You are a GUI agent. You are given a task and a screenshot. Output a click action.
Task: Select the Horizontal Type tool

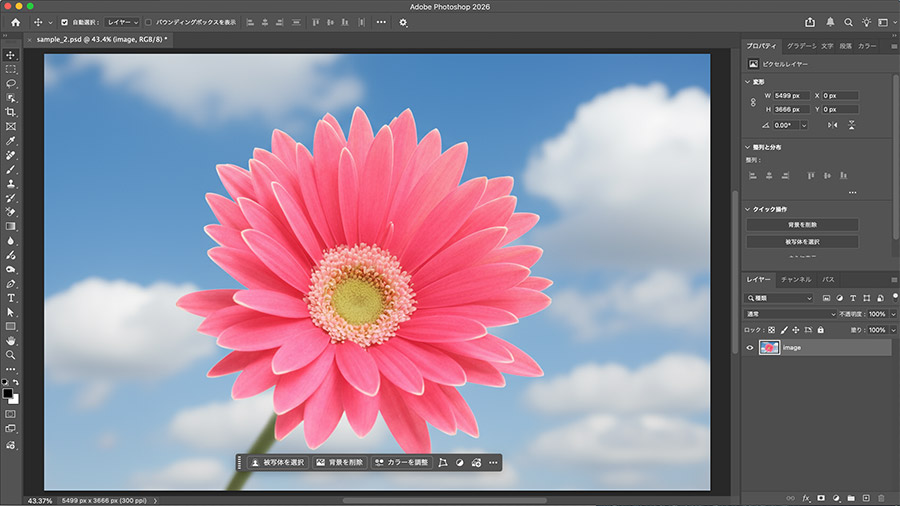(x=11, y=298)
